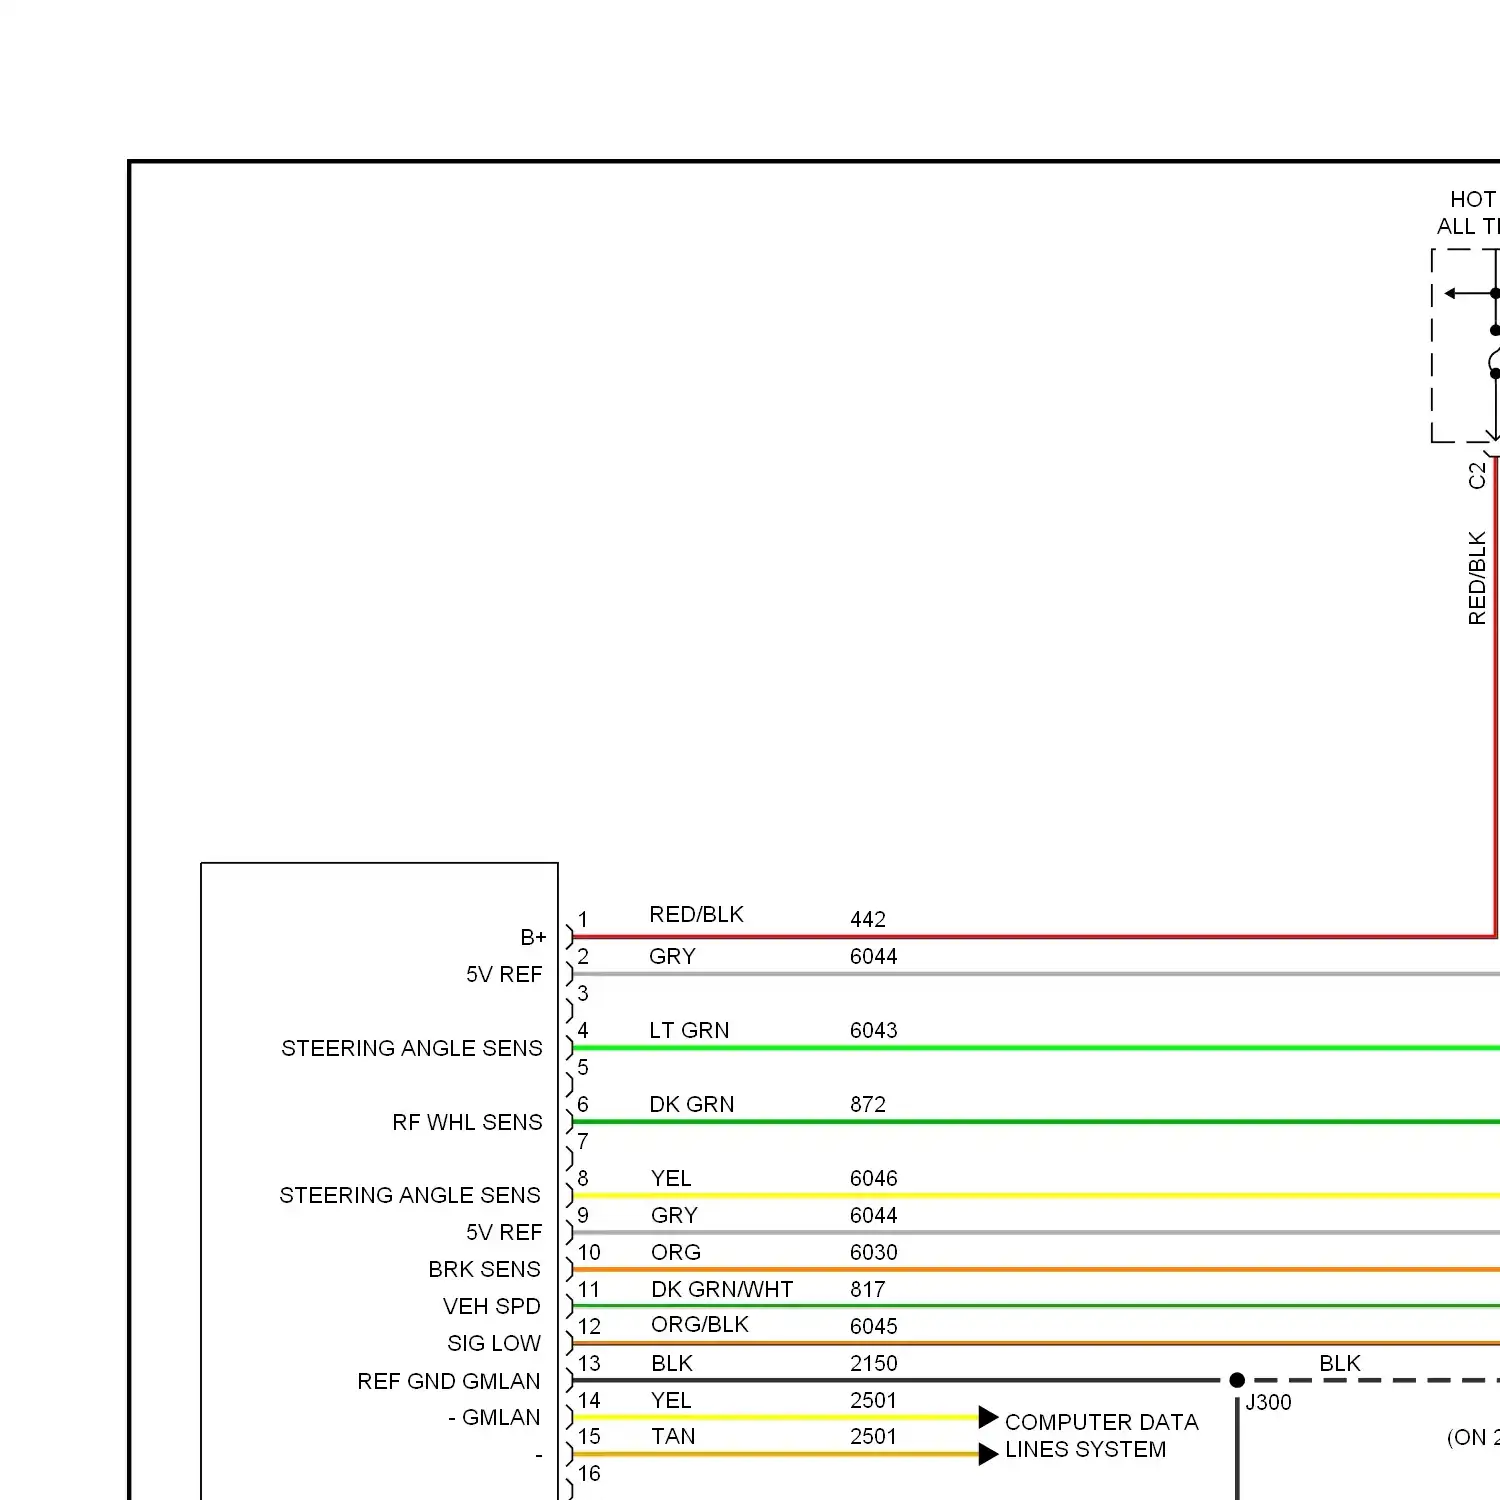The image size is (1500, 1500).
Task: Click the SIG LOW pin label
Action: pyautogui.click(x=493, y=1343)
